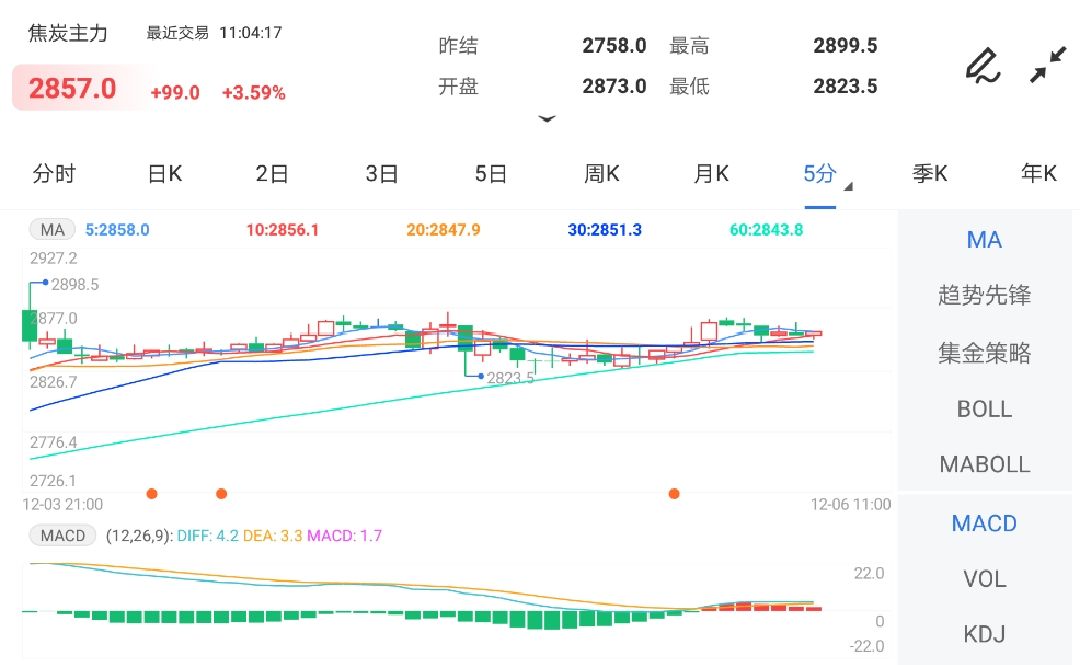Click the 昨结 value 2758.0

point(614,45)
